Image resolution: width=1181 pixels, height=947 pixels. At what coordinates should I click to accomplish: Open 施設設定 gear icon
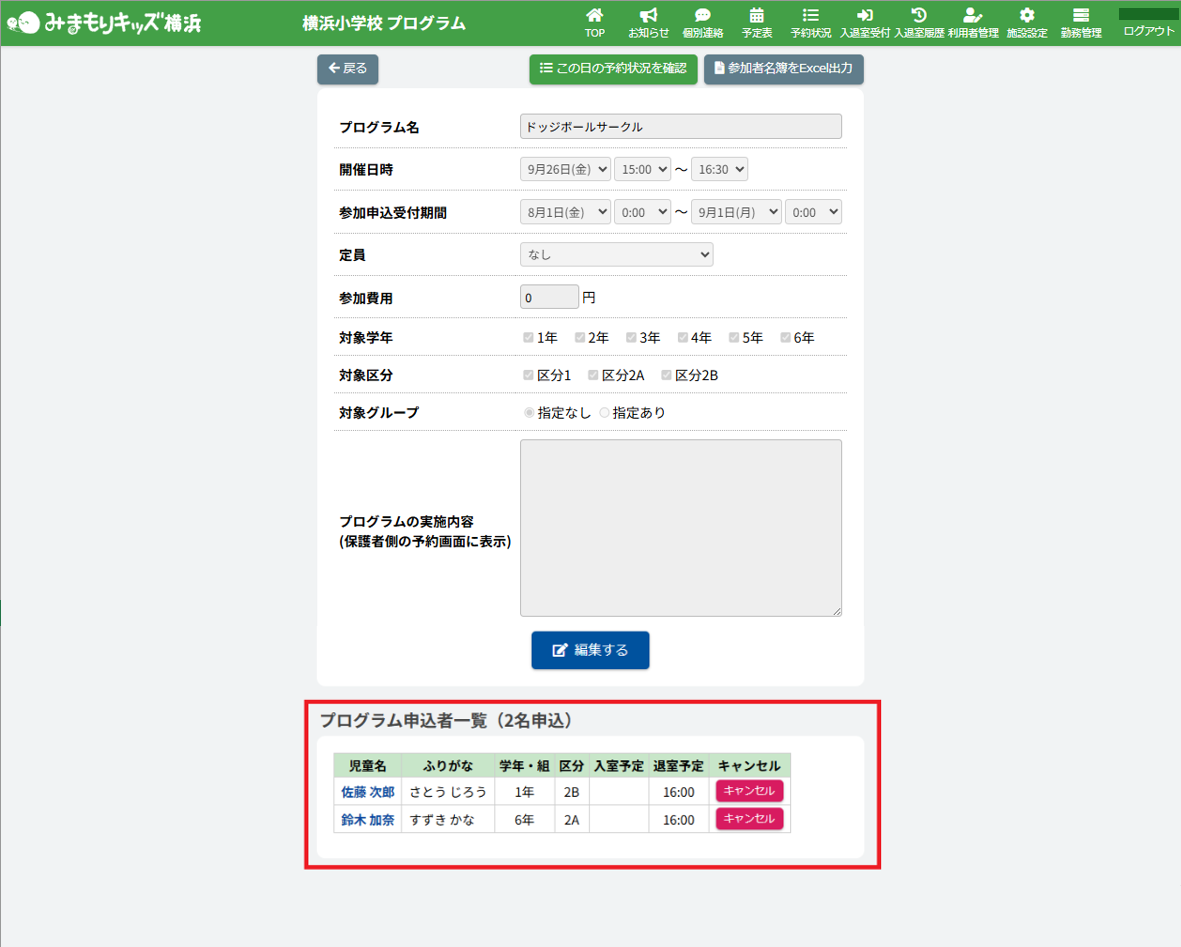pos(1027,16)
